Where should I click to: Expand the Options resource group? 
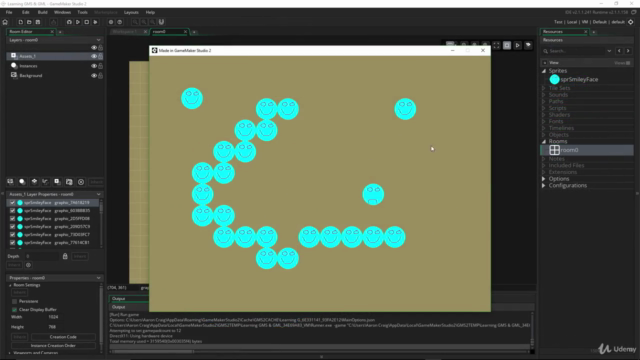pyautogui.click(x=544, y=179)
